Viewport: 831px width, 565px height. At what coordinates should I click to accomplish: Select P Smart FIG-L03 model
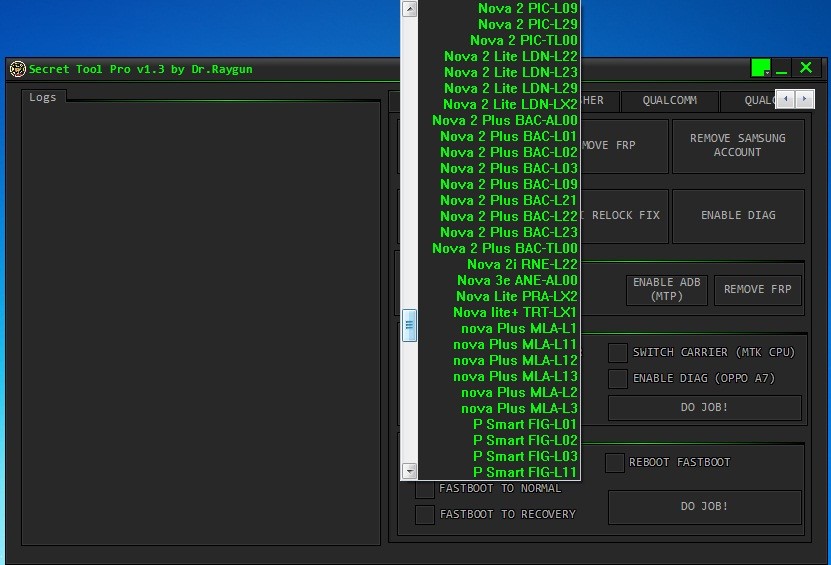(499, 456)
